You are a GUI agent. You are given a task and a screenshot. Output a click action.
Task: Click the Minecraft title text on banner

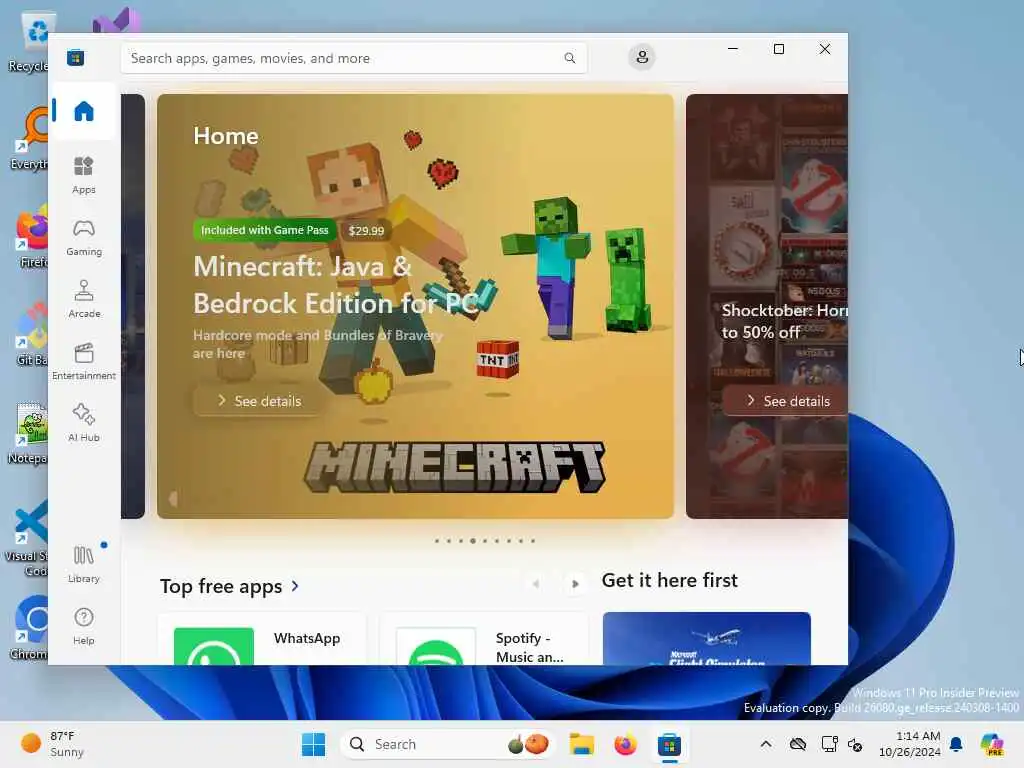[x=336, y=285]
